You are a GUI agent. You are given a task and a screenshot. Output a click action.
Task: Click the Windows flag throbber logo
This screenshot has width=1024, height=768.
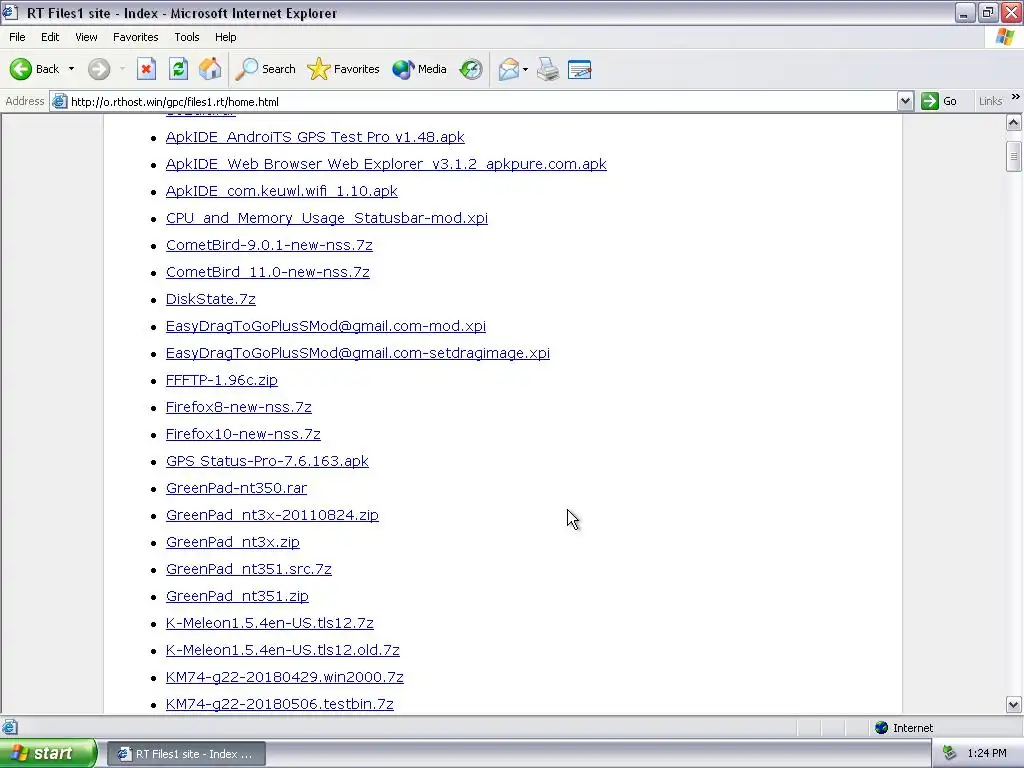pos(1005,37)
